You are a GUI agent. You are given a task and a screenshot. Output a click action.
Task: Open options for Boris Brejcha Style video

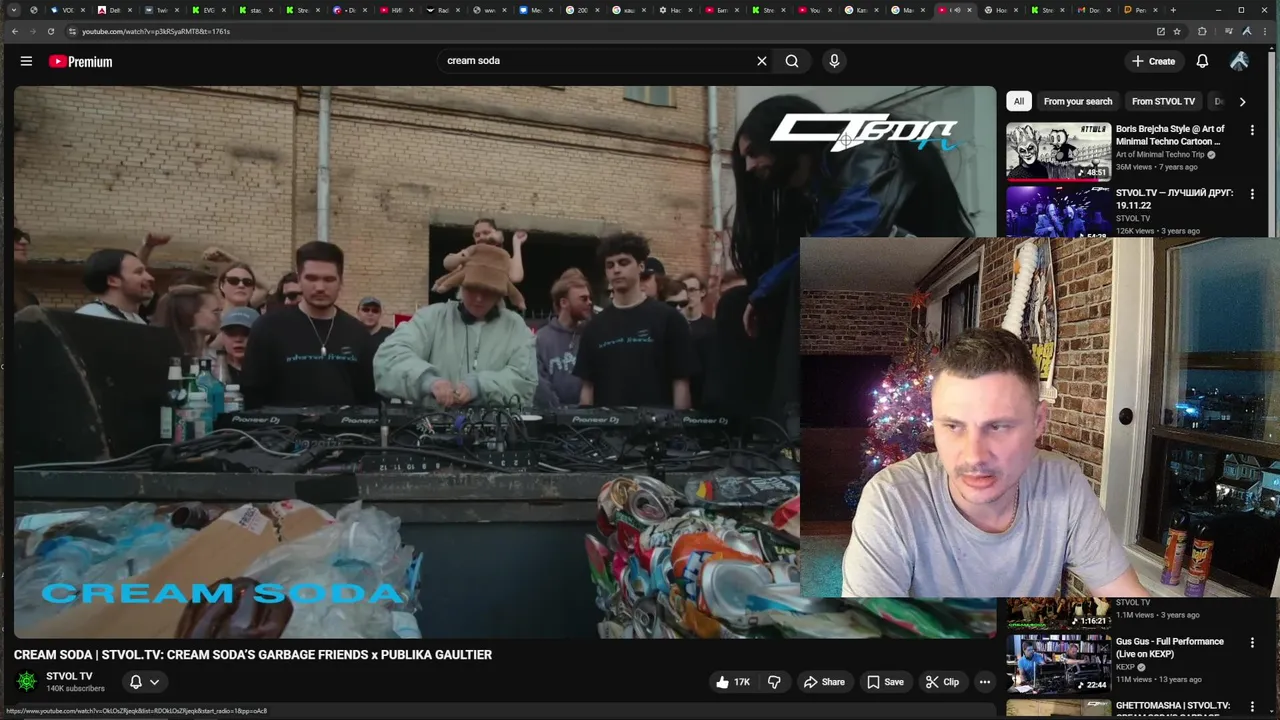tap(1252, 130)
